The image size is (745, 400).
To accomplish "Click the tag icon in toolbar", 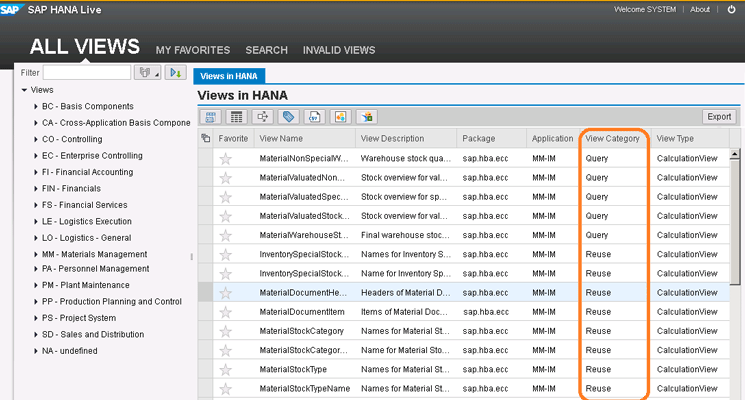I will [x=289, y=117].
